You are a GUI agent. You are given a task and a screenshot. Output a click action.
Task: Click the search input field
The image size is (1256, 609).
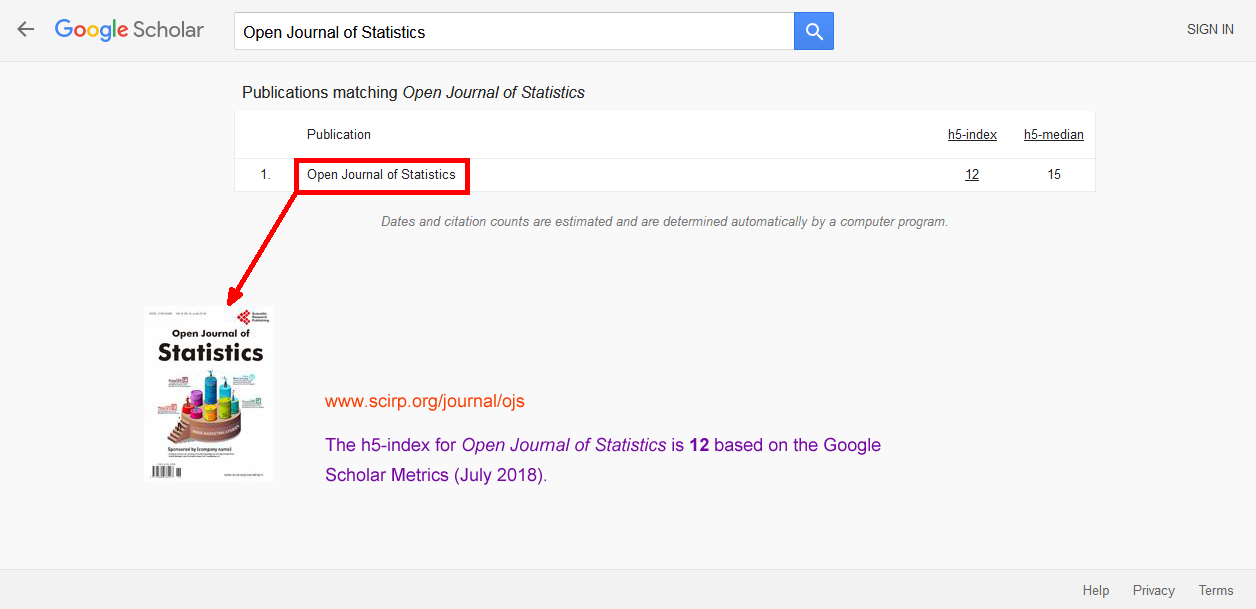pyautogui.click(x=514, y=31)
